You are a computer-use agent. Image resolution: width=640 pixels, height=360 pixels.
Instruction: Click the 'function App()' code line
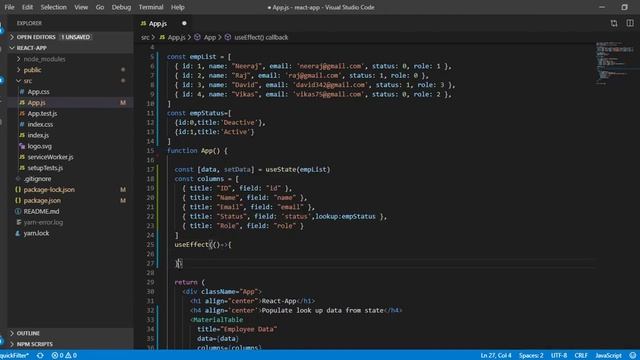click(x=197, y=151)
